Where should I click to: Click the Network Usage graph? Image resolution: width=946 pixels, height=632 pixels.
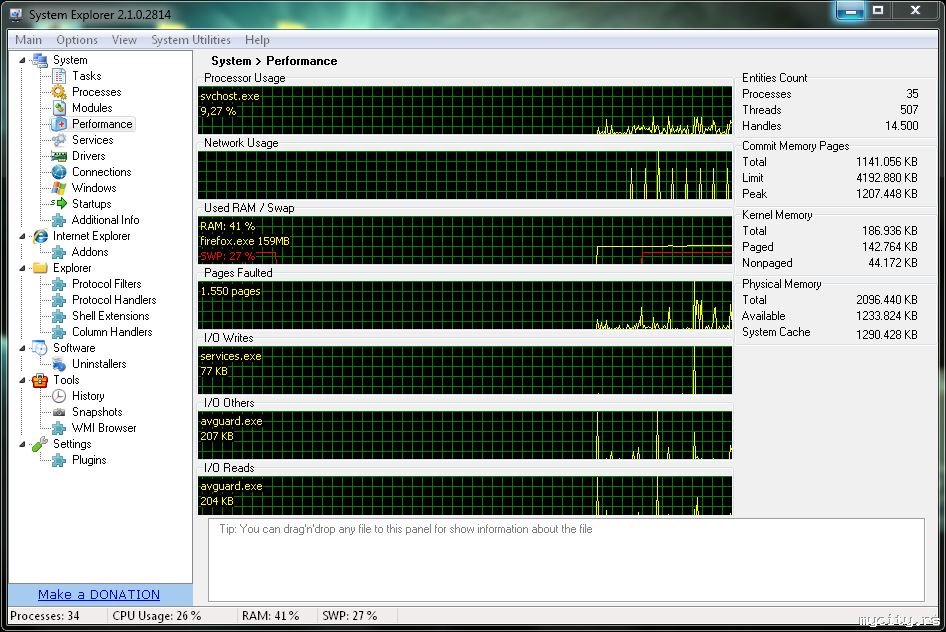pos(465,175)
